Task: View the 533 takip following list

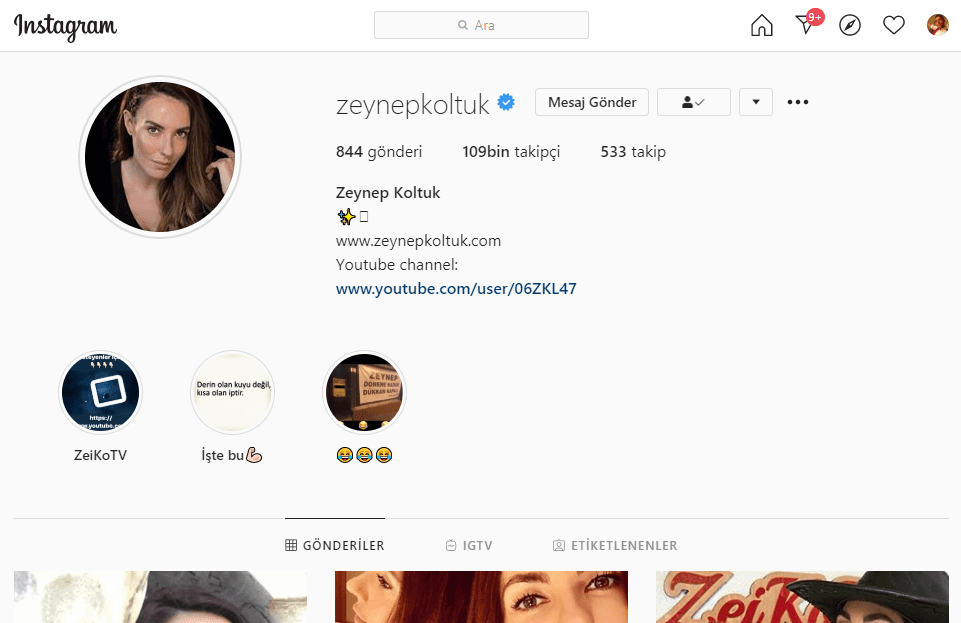Action: (x=633, y=152)
